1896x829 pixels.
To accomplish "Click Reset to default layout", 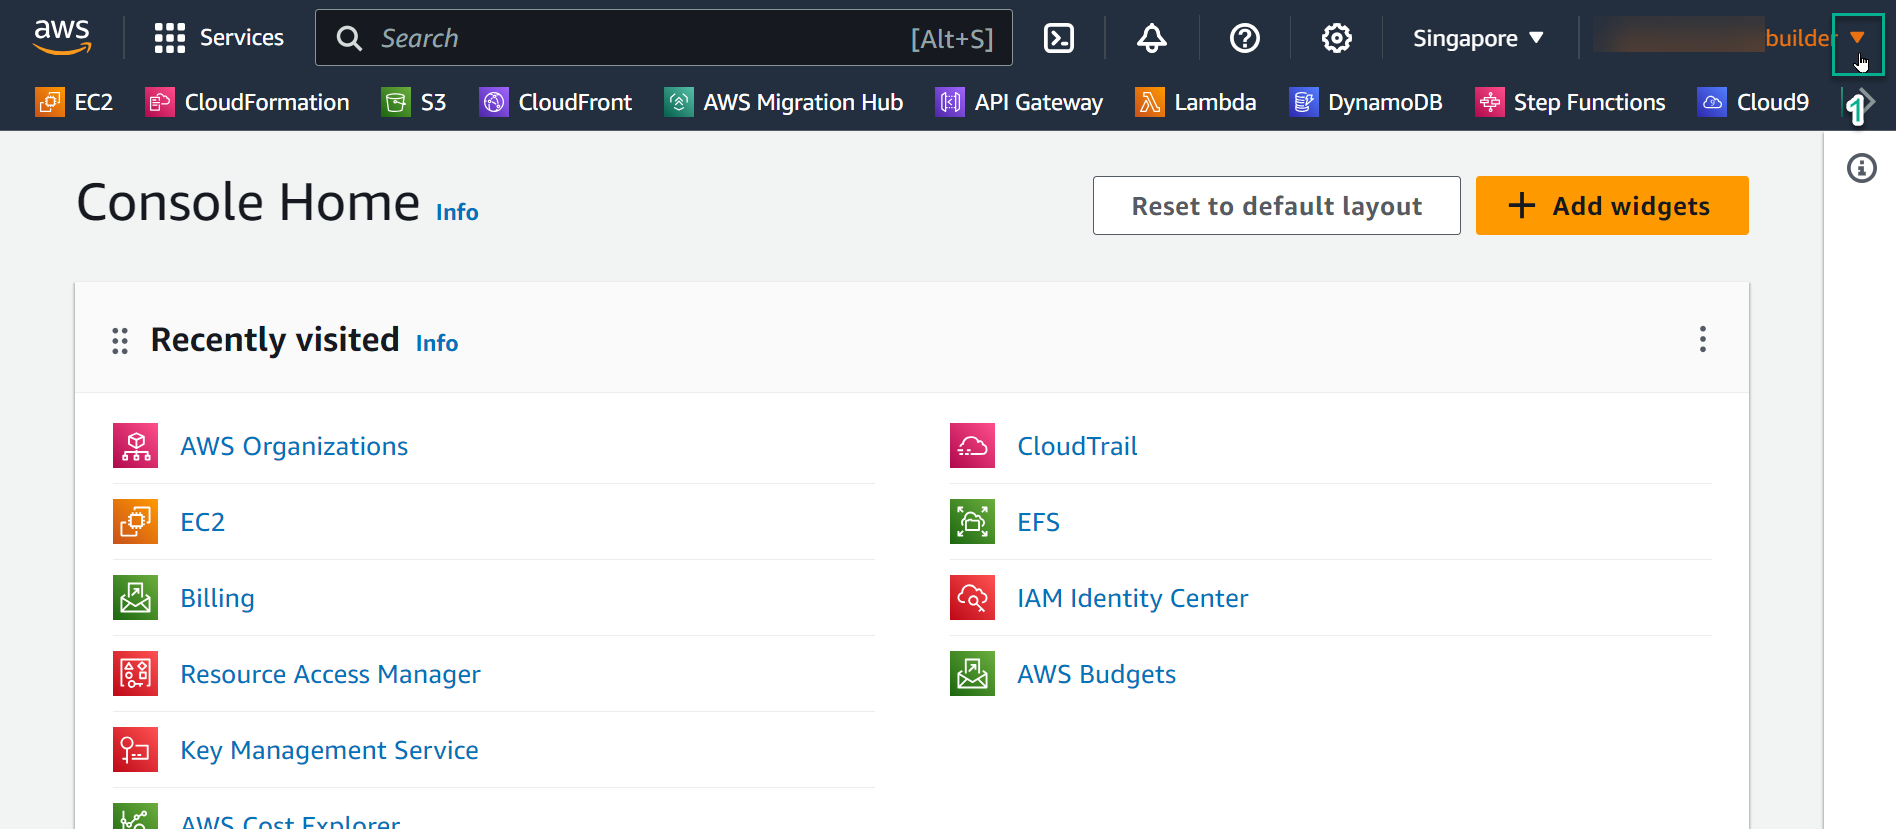I will (1277, 206).
